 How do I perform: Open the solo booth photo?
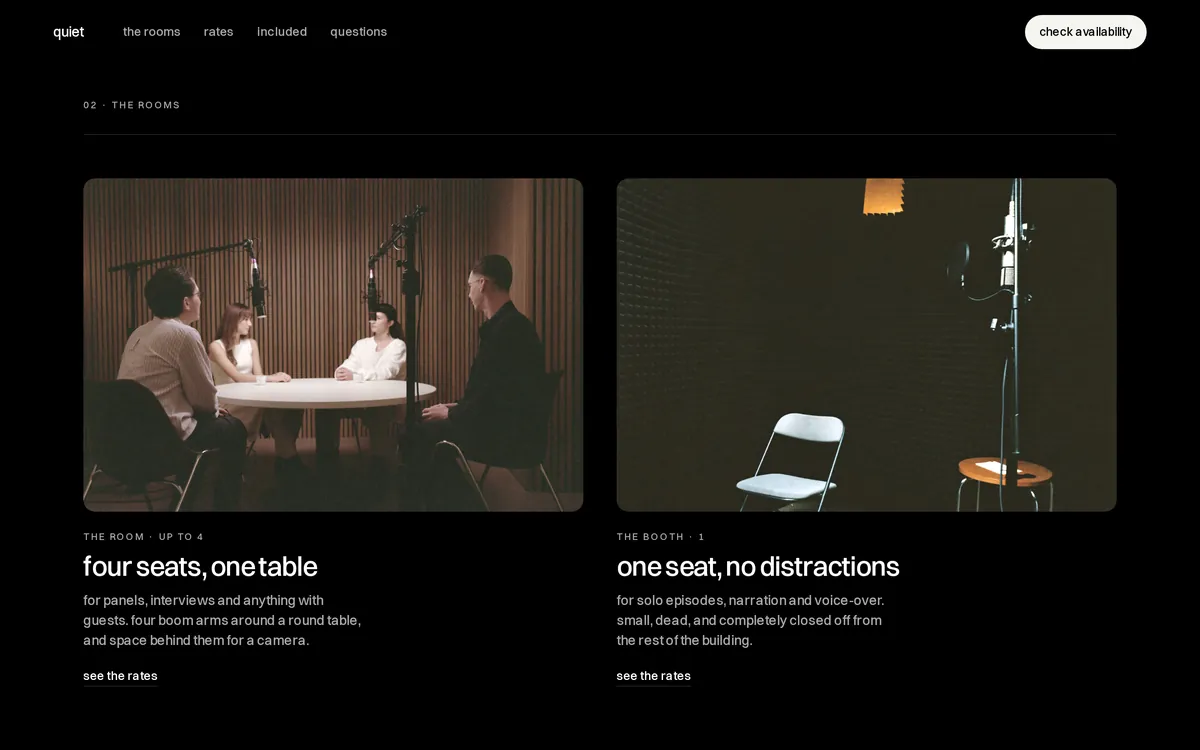pyautogui.click(x=866, y=345)
